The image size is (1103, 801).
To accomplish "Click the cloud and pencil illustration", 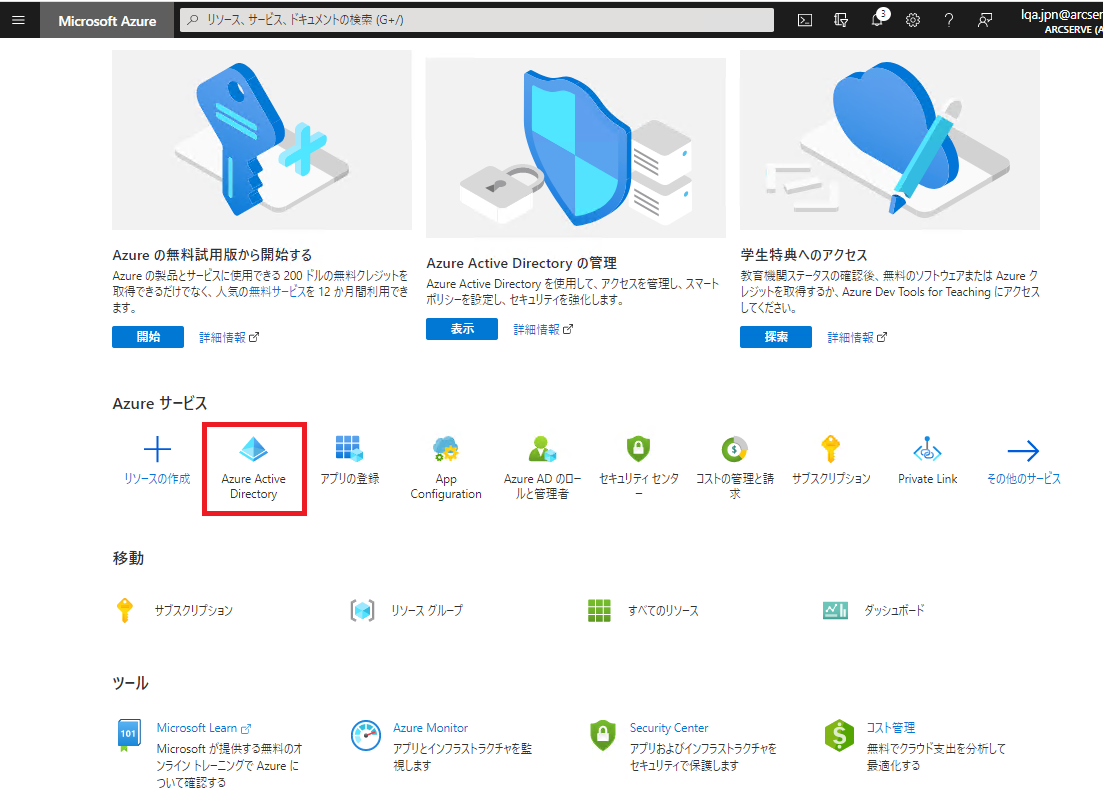I will click(890, 139).
